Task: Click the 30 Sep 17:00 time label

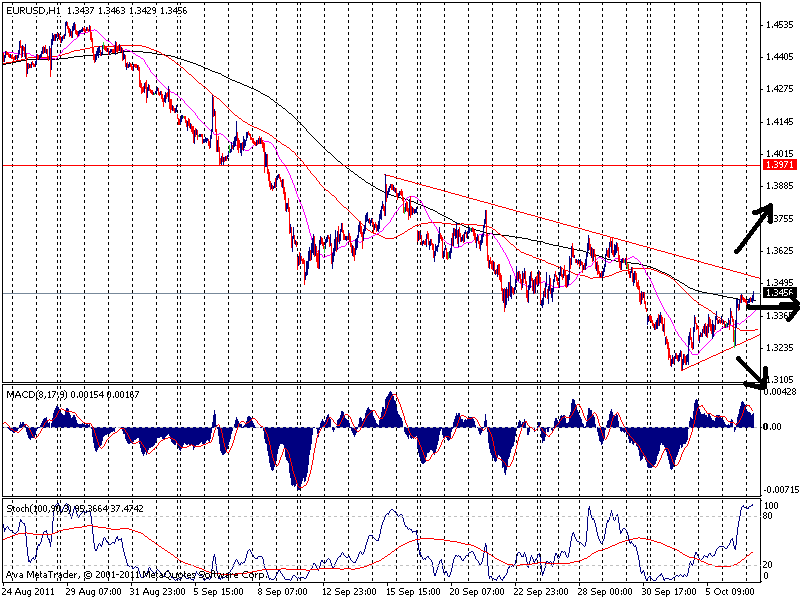Action: click(x=669, y=591)
